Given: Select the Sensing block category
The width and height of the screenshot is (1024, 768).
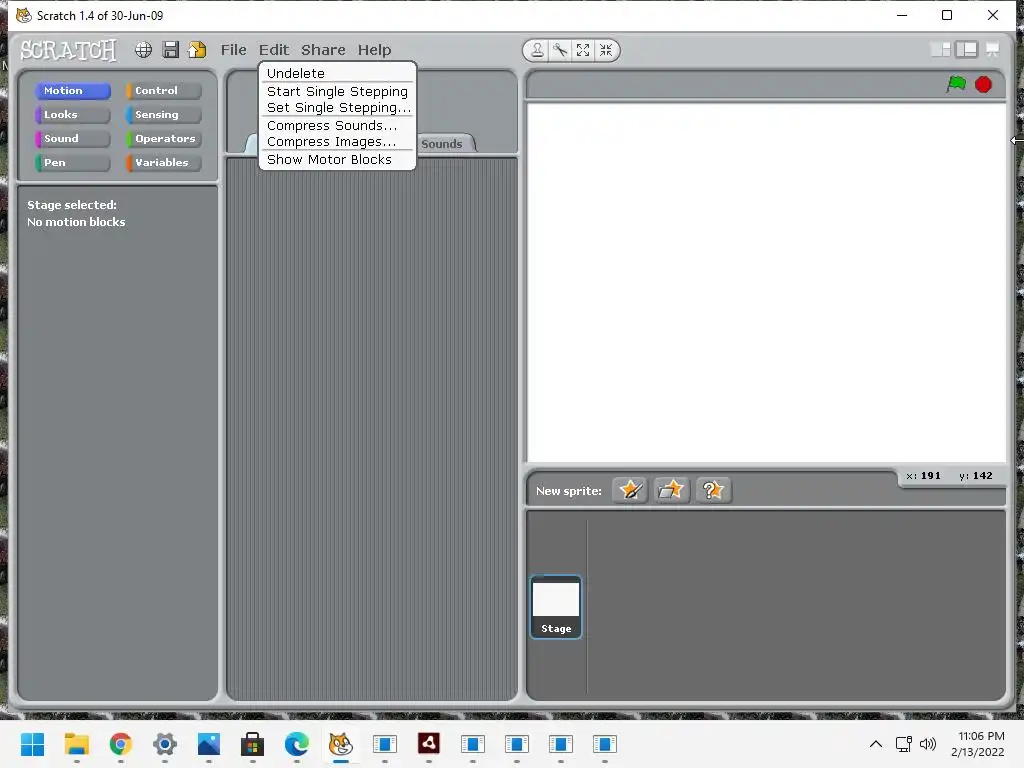Looking at the screenshot, I should pos(164,114).
